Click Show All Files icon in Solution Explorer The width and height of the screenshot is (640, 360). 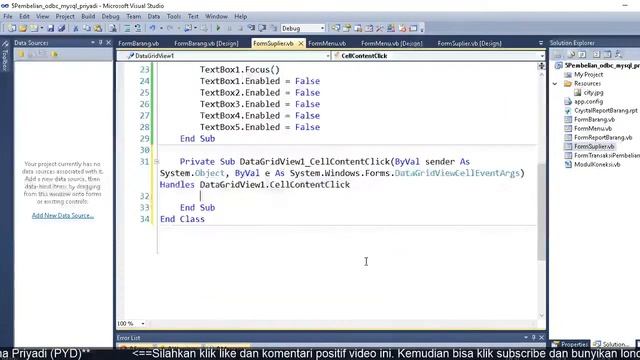(x=571, y=54)
